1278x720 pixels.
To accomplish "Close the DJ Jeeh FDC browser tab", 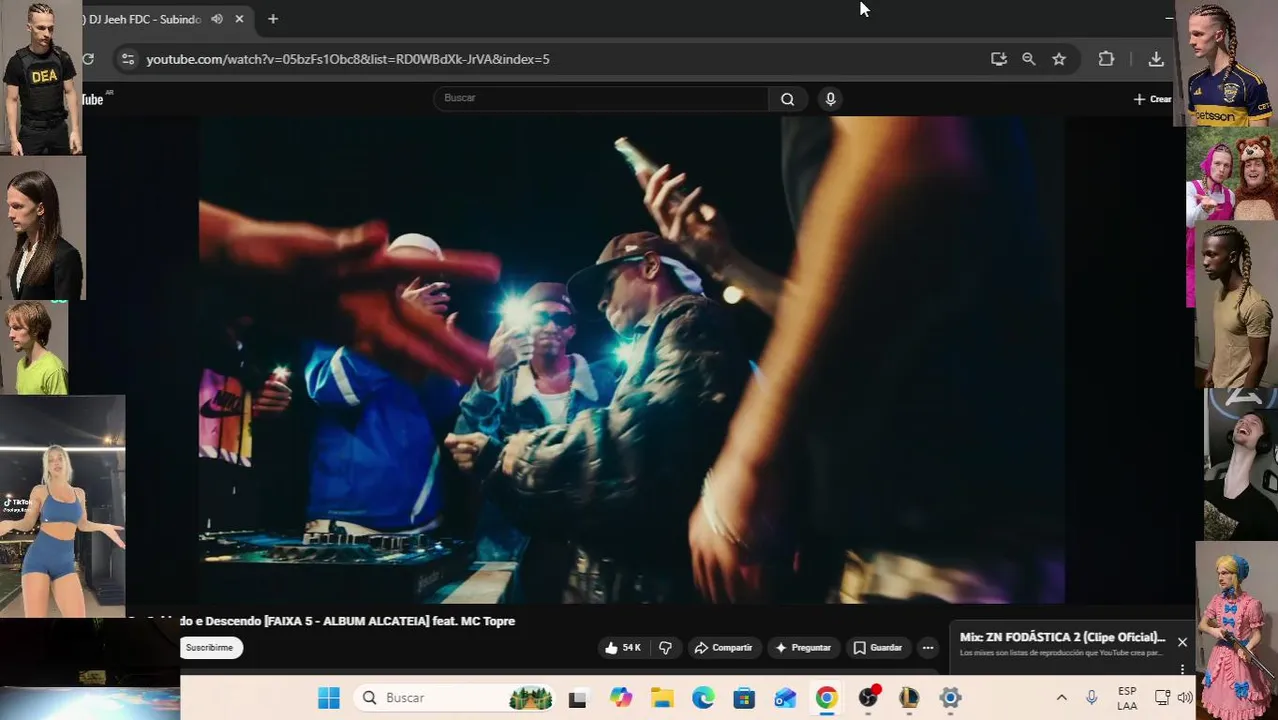I will click(239, 19).
